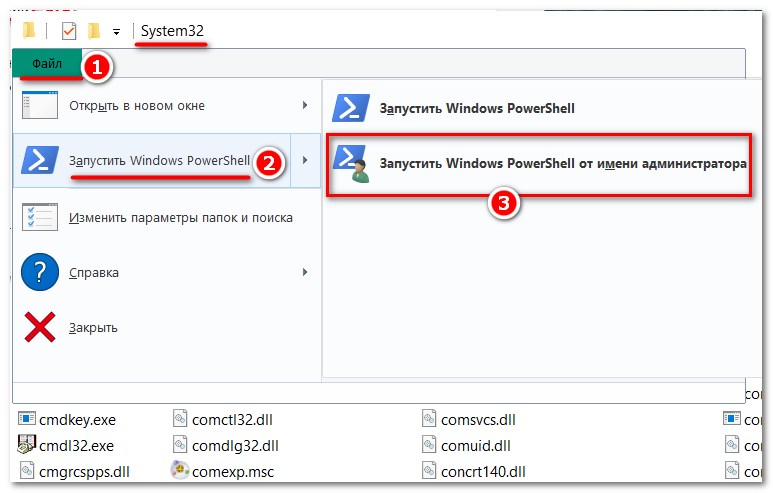Image resolution: width=773 pixels, height=493 pixels.
Task: Click the comexp.msc console icon
Action: click(180, 470)
